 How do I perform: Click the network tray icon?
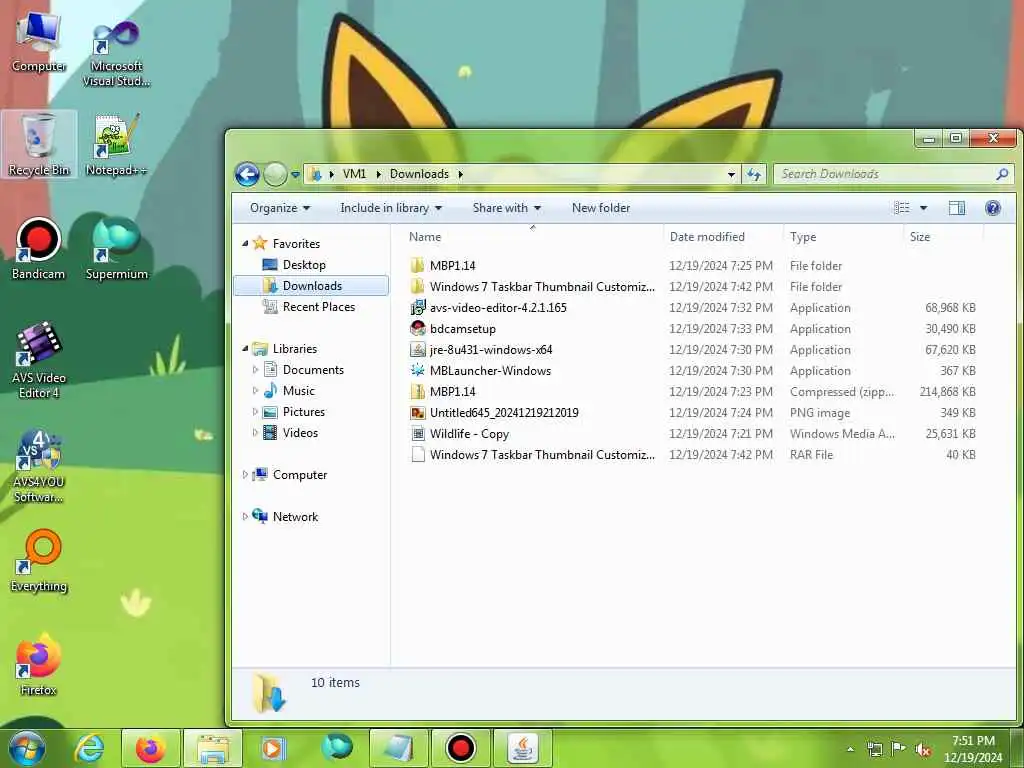[874, 749]
